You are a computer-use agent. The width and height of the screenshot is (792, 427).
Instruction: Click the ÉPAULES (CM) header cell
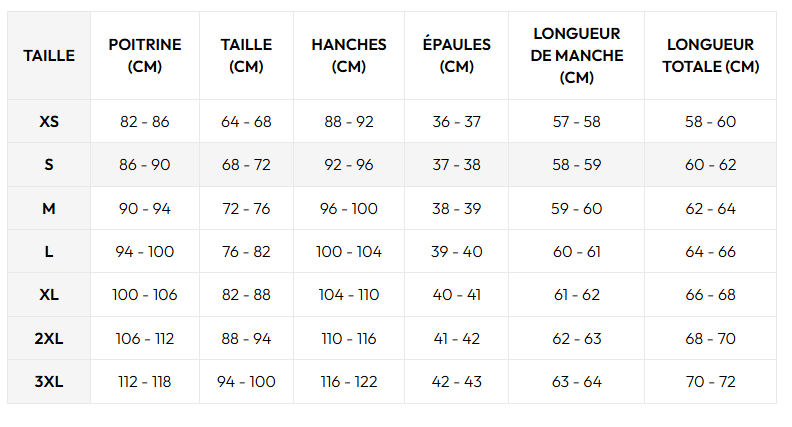coord(456,56)
